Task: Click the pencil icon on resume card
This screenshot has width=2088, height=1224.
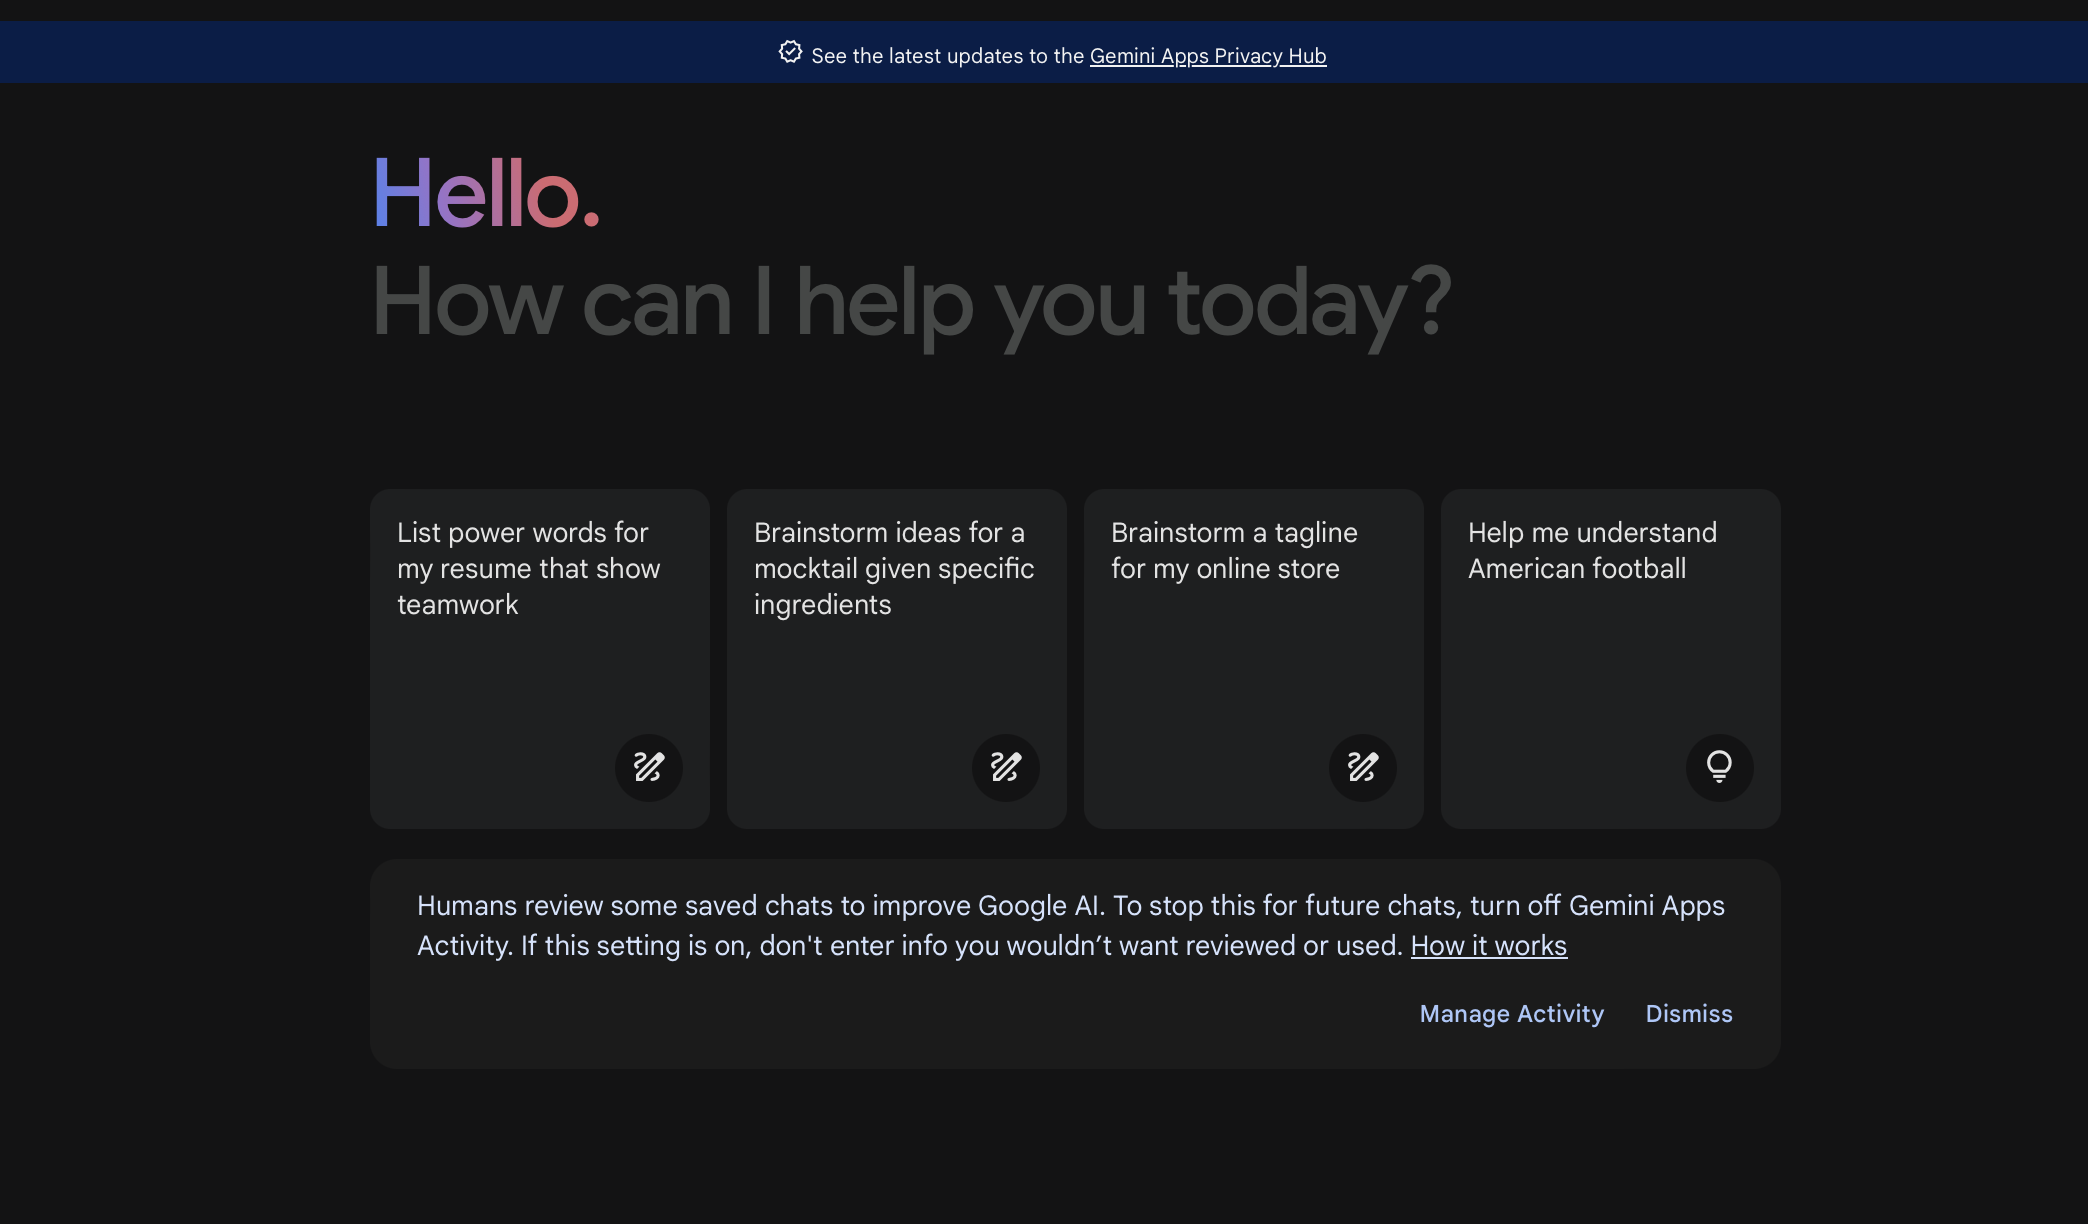Action: tap(648, 767)
